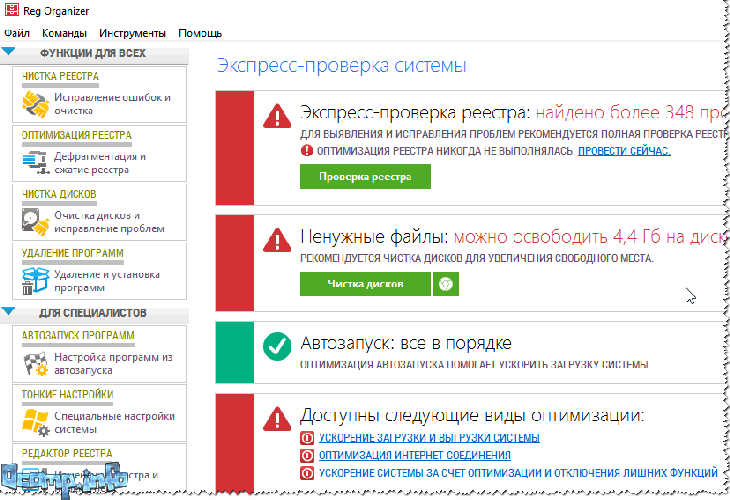Viewport: 730px width, 500px height.
Task: Open the Инструменты menu
Action: (132, 33)
